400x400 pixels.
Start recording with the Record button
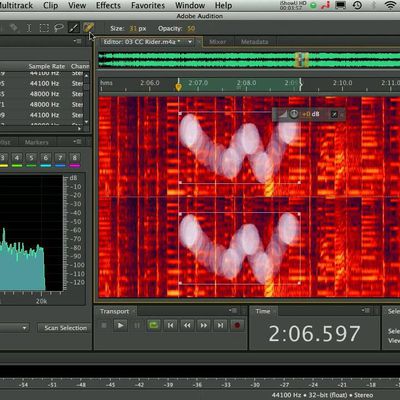(x=237, y=325)
